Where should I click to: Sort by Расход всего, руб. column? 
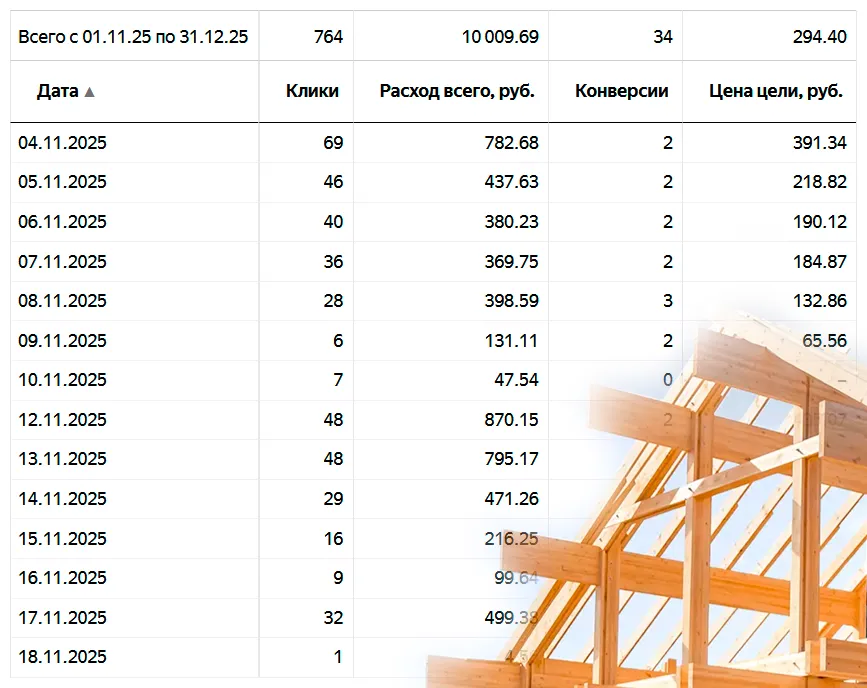pyautogui.click(x=457, y=90)
